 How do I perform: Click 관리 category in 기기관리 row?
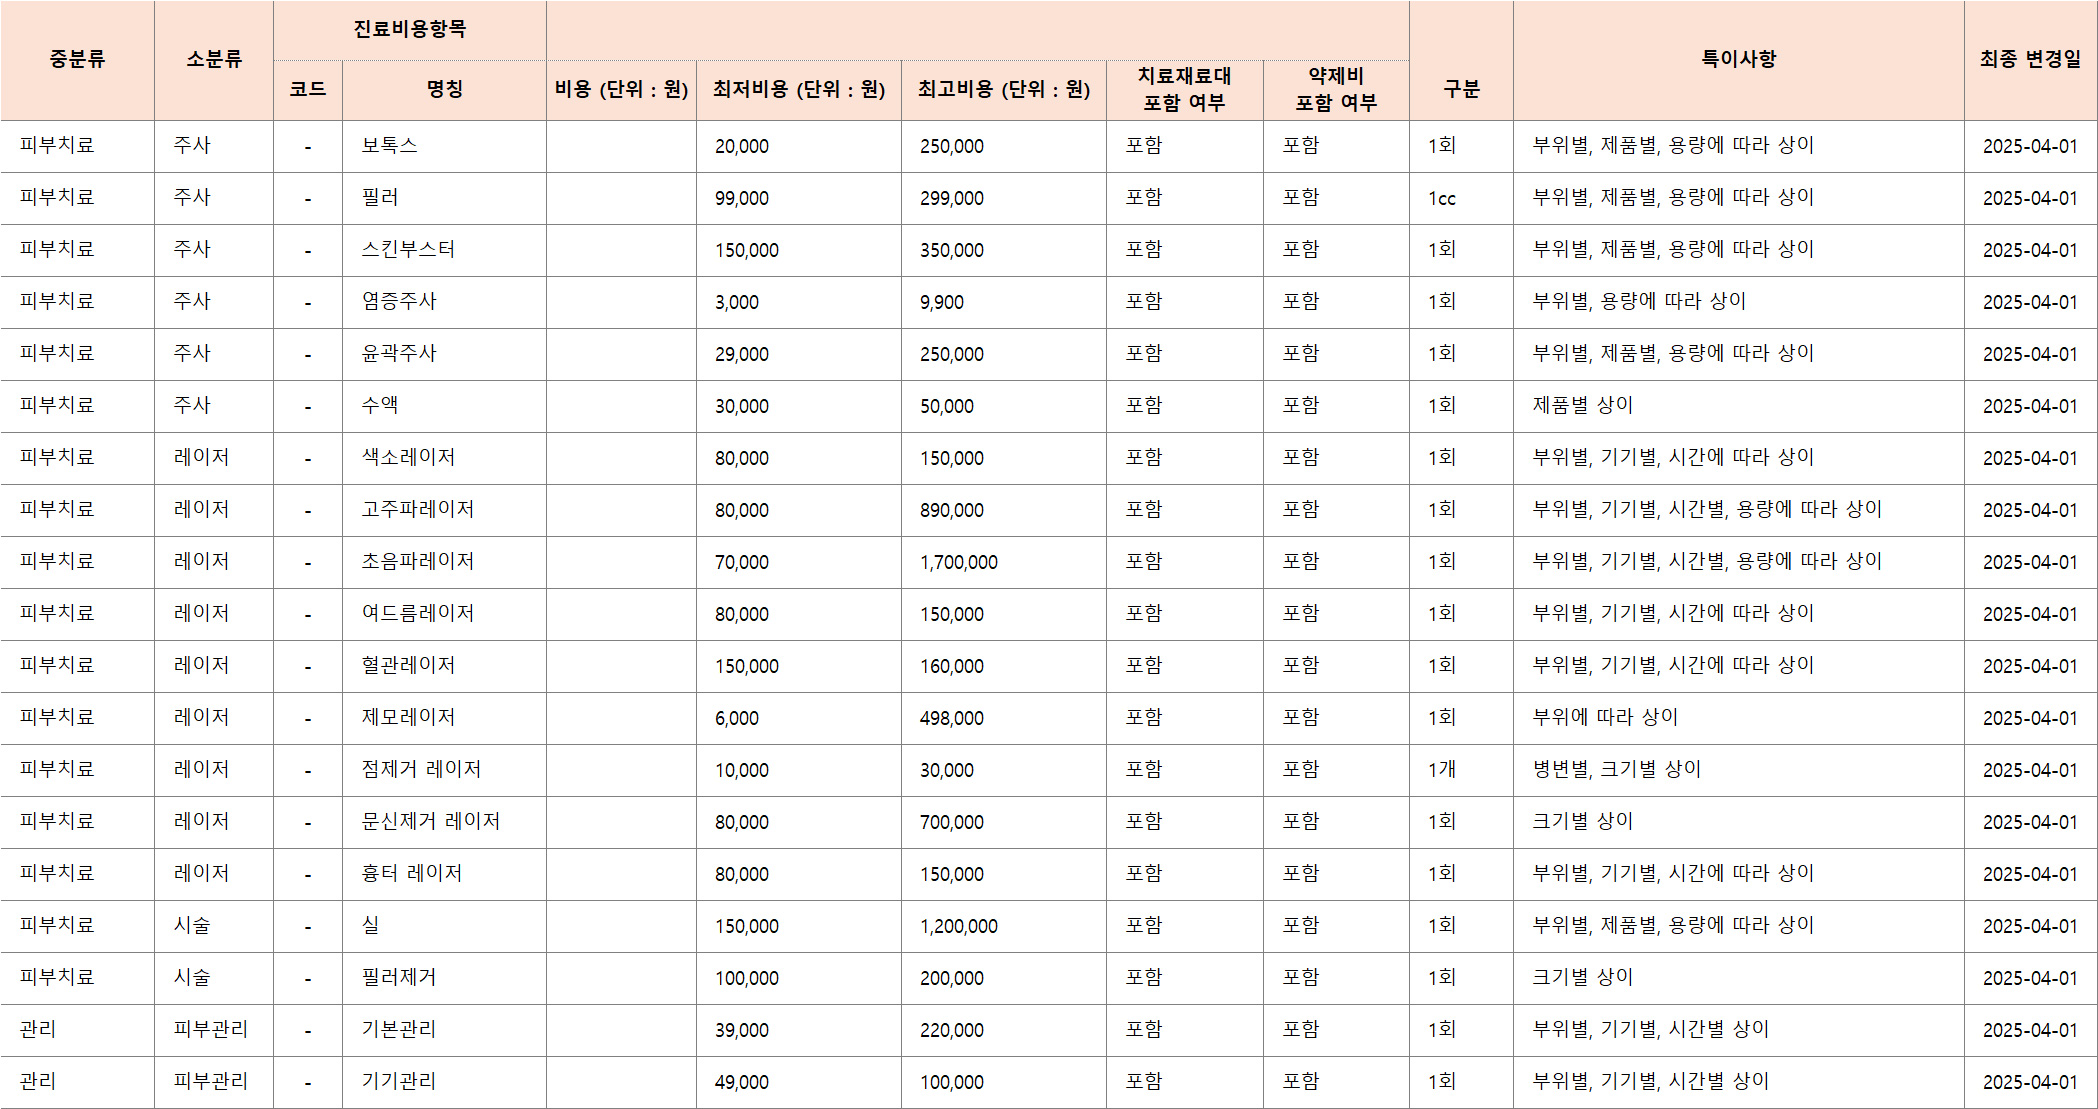click(x=38, y=1081)
